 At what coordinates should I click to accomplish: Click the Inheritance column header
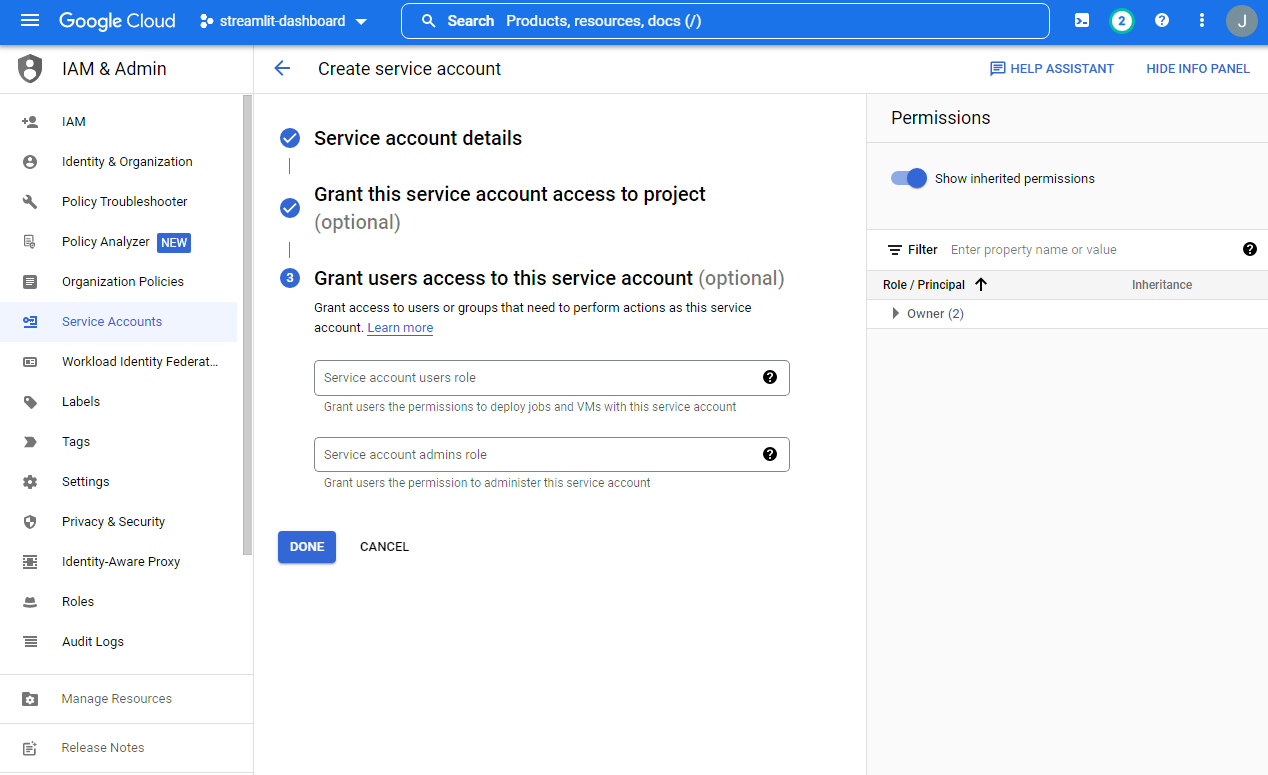pos(1162,285)
